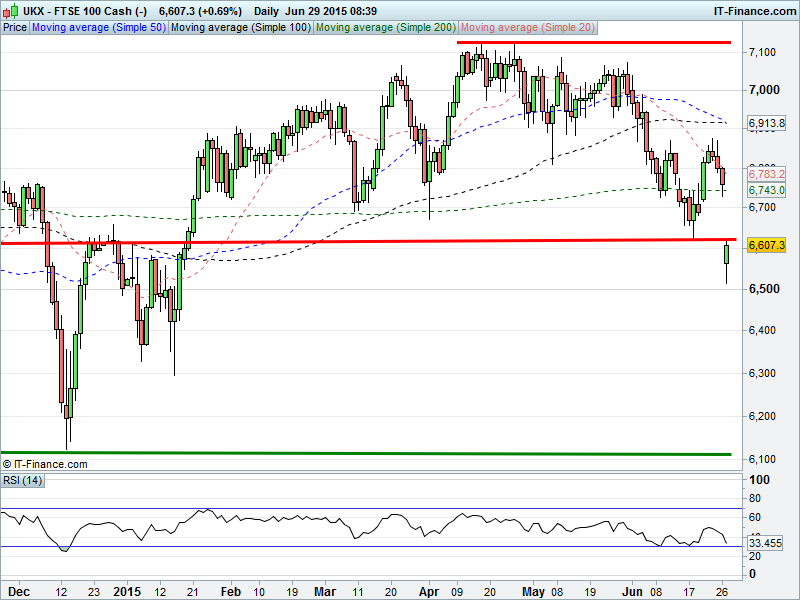Select the Price indicator tab
Viewport: 800px width, 600px height.
point(15,28)
